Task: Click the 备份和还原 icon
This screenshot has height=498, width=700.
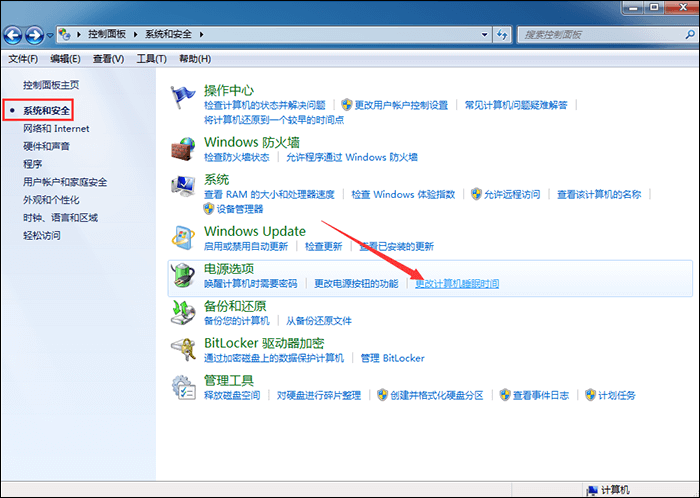Action: [183, 313]
